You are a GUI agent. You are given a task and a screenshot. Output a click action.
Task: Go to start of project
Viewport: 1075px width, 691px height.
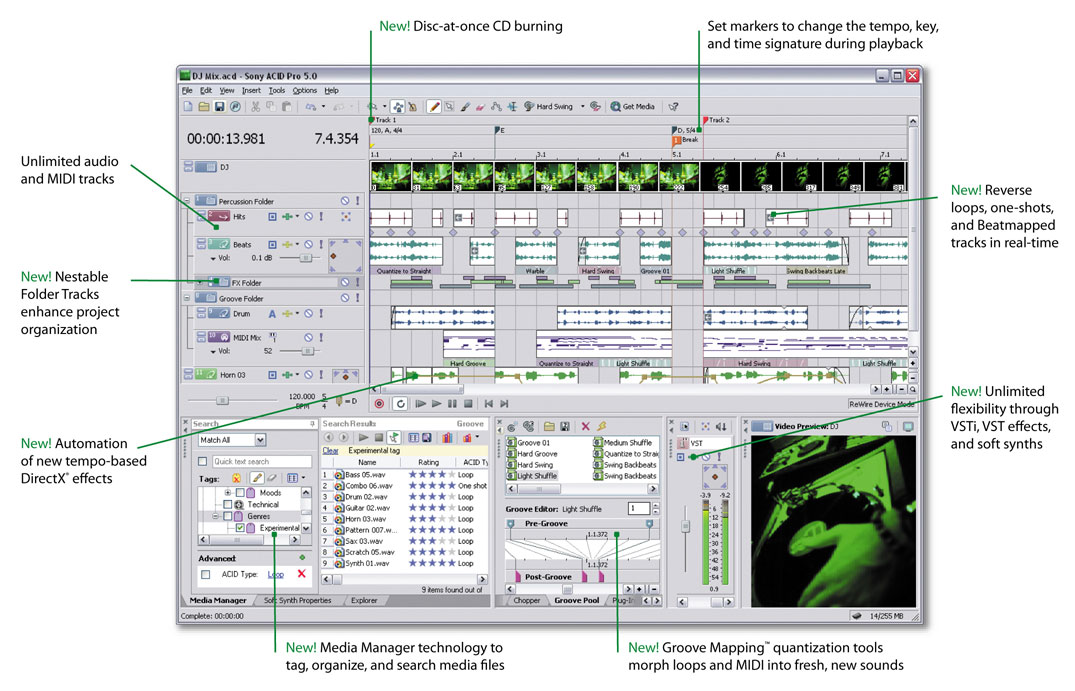tap(489, 404)
